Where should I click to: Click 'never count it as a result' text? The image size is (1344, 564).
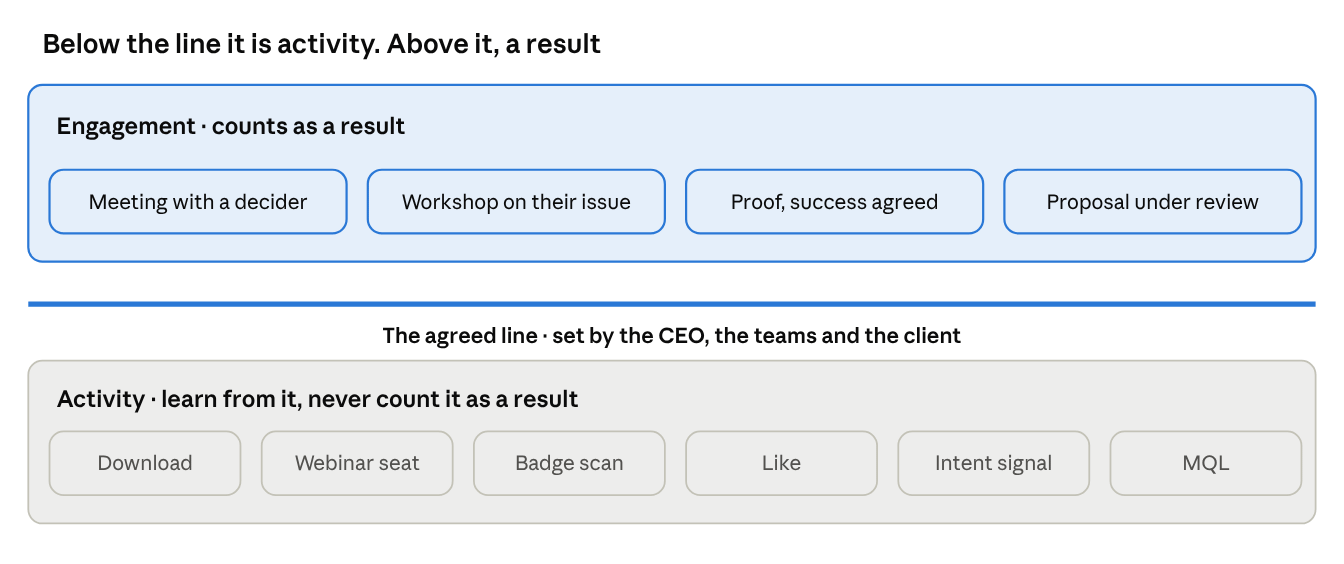tap(443, 399)
